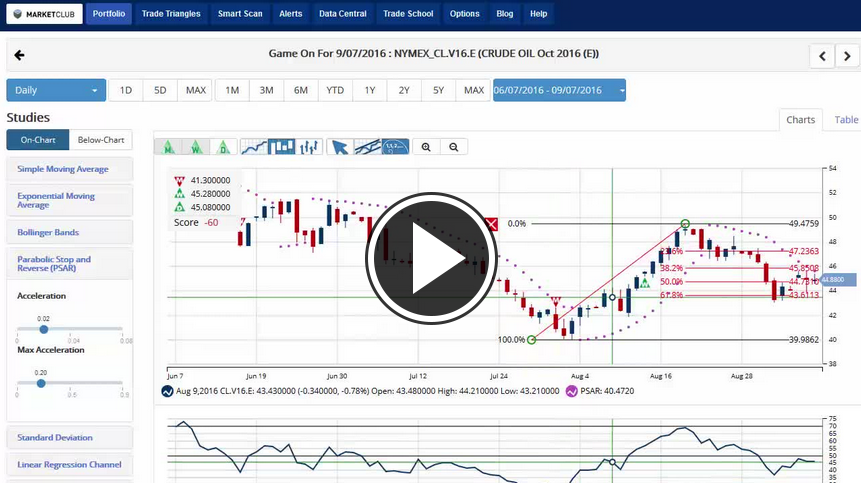Collapse Parabolic Stop and Reverse study
Screen dimensions: 861x483
[70, 263]
